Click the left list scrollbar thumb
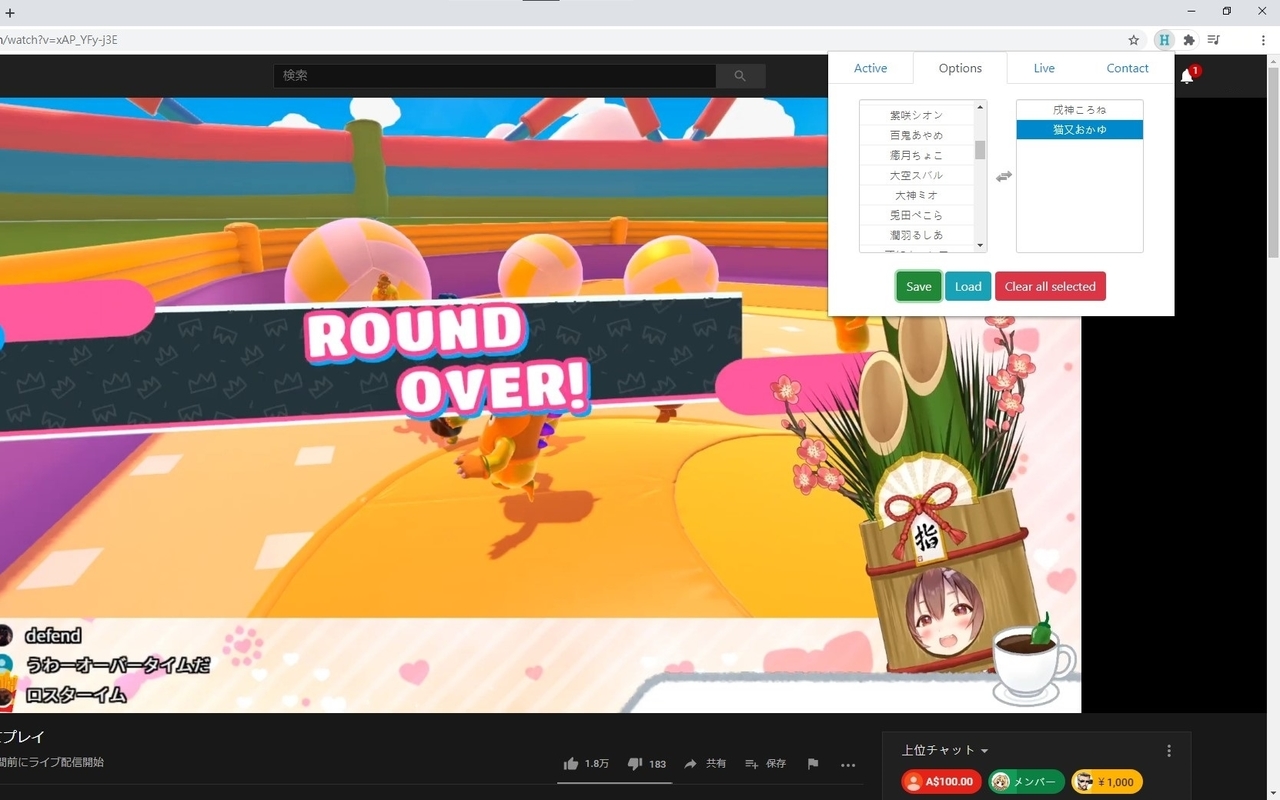1280x800 pixels. coord(980,150)
